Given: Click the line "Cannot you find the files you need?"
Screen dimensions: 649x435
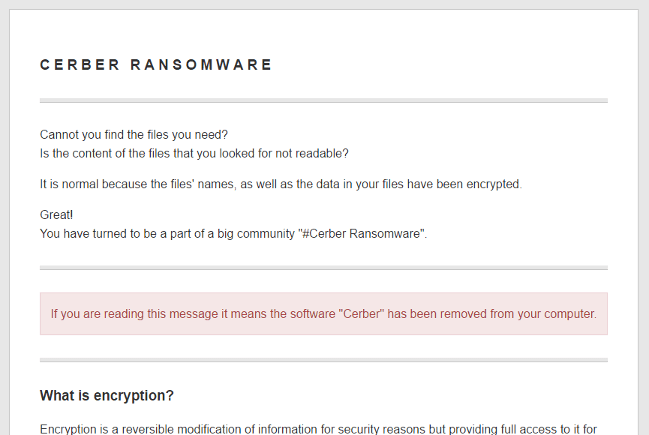Looking at the screenshot, I should pyautogui.click(x=135, y=135).
